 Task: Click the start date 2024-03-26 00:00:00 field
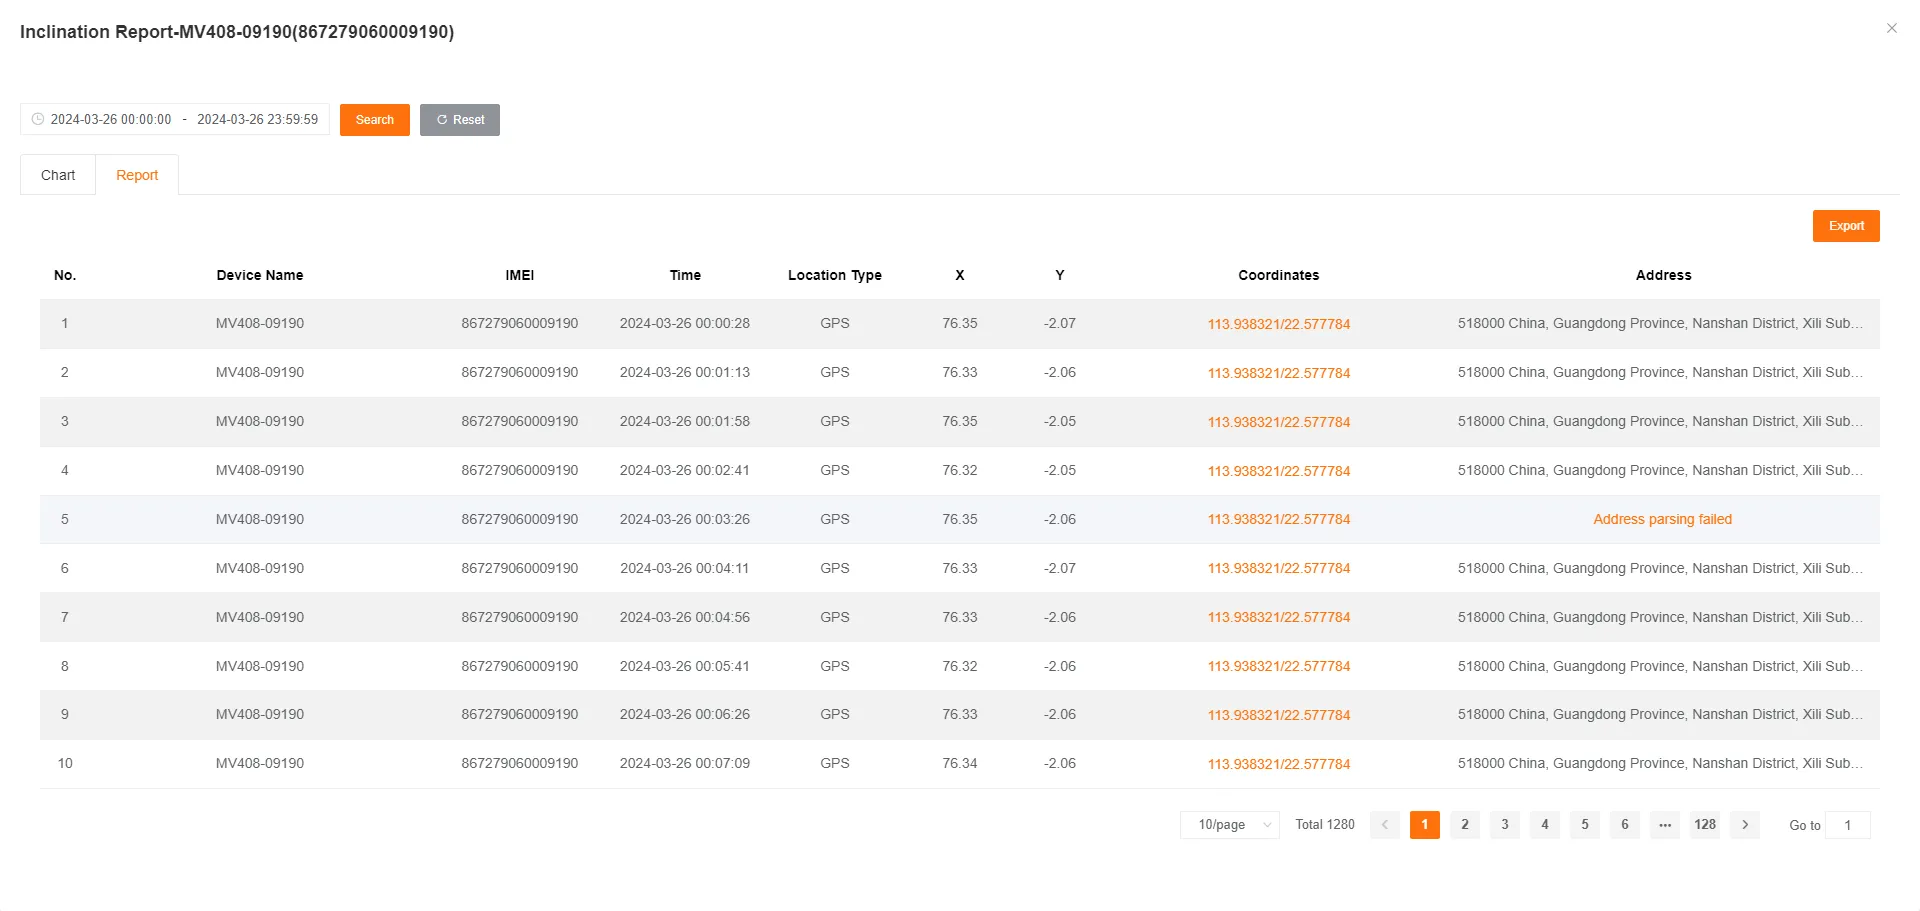(111, 119)
